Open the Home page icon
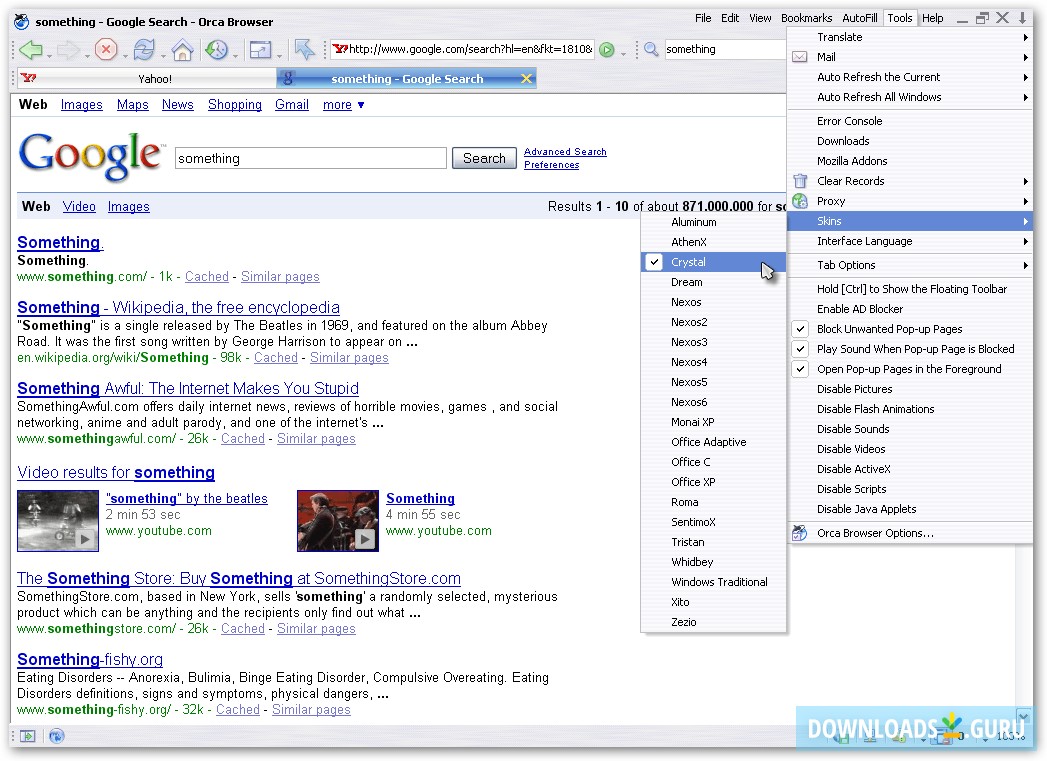Viewport: 1047px width, 761px height. click(x=185, y=48)
